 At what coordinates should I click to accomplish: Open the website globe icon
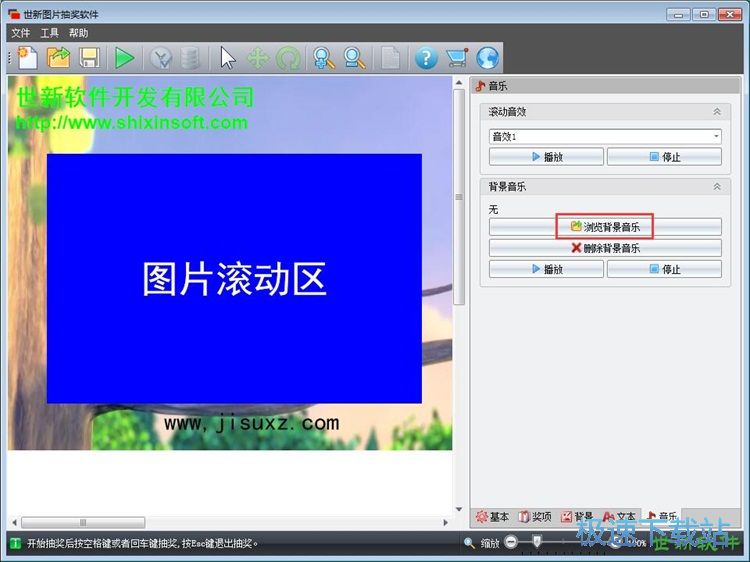(487, 58)
